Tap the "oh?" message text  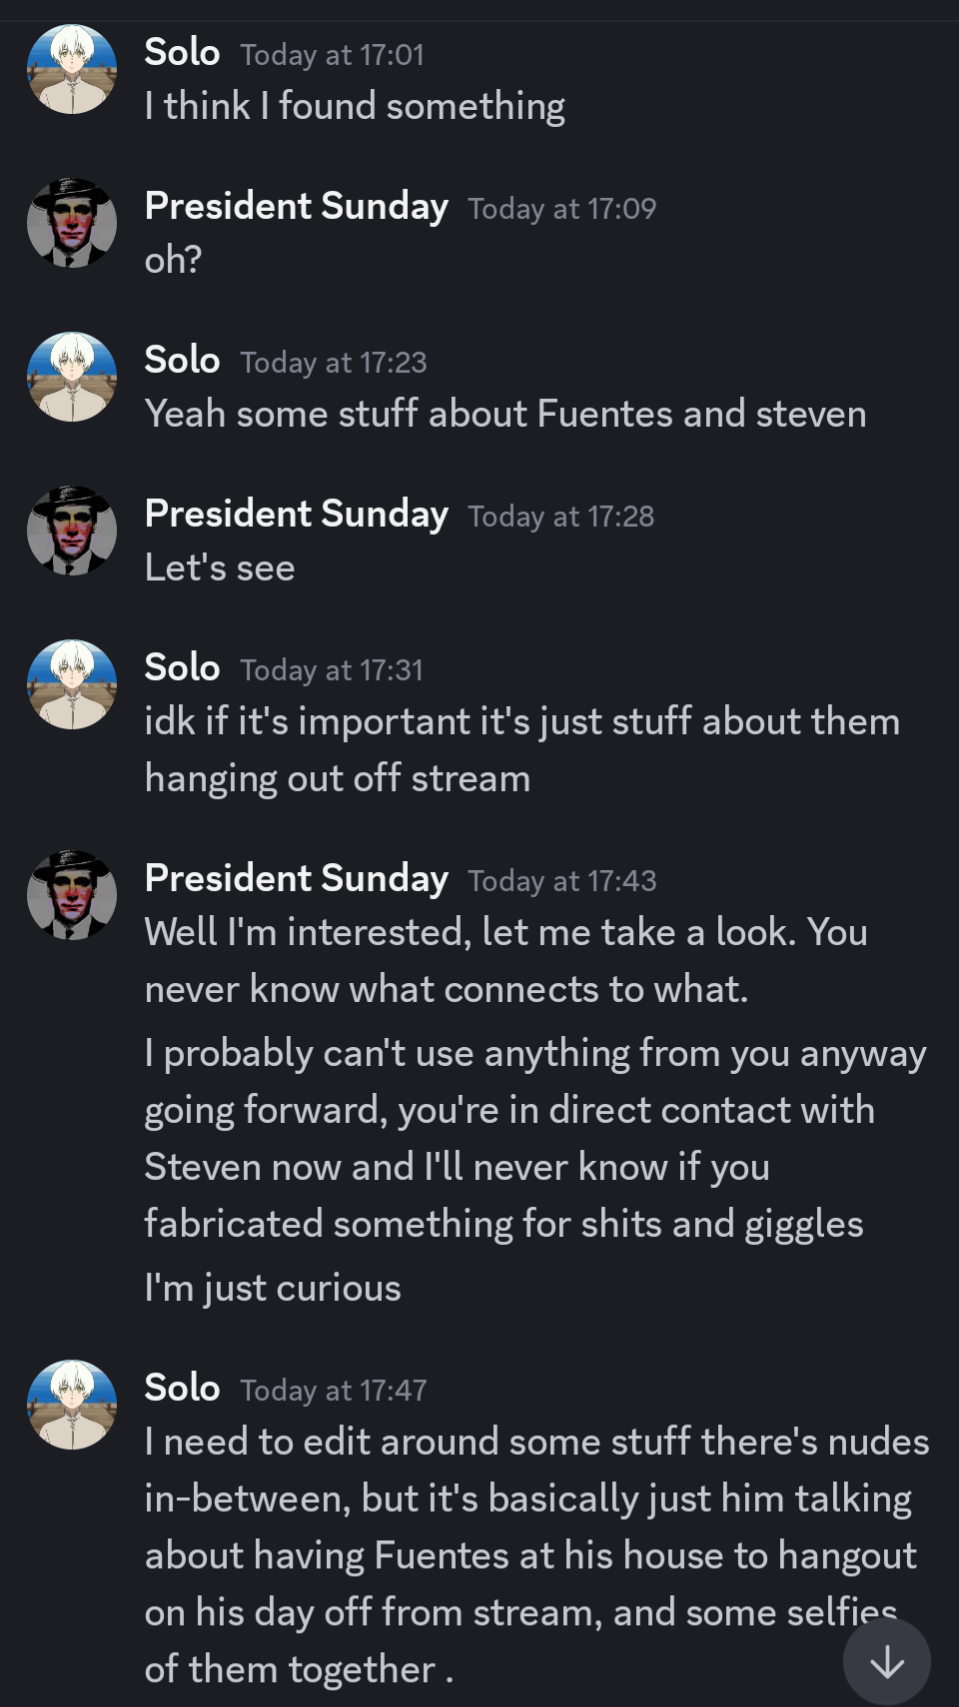[173, 260]
